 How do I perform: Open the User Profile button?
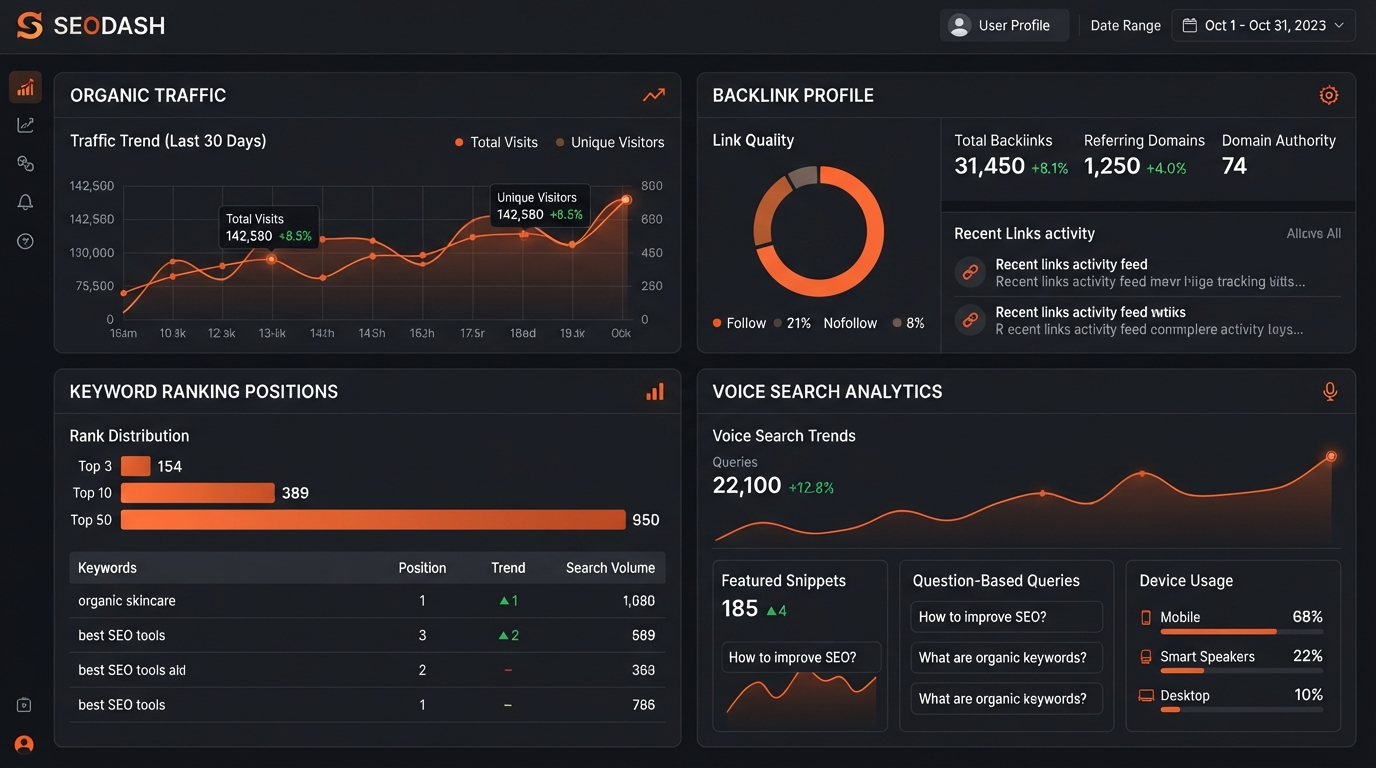pyautogui.click(x=1004, y=26)
